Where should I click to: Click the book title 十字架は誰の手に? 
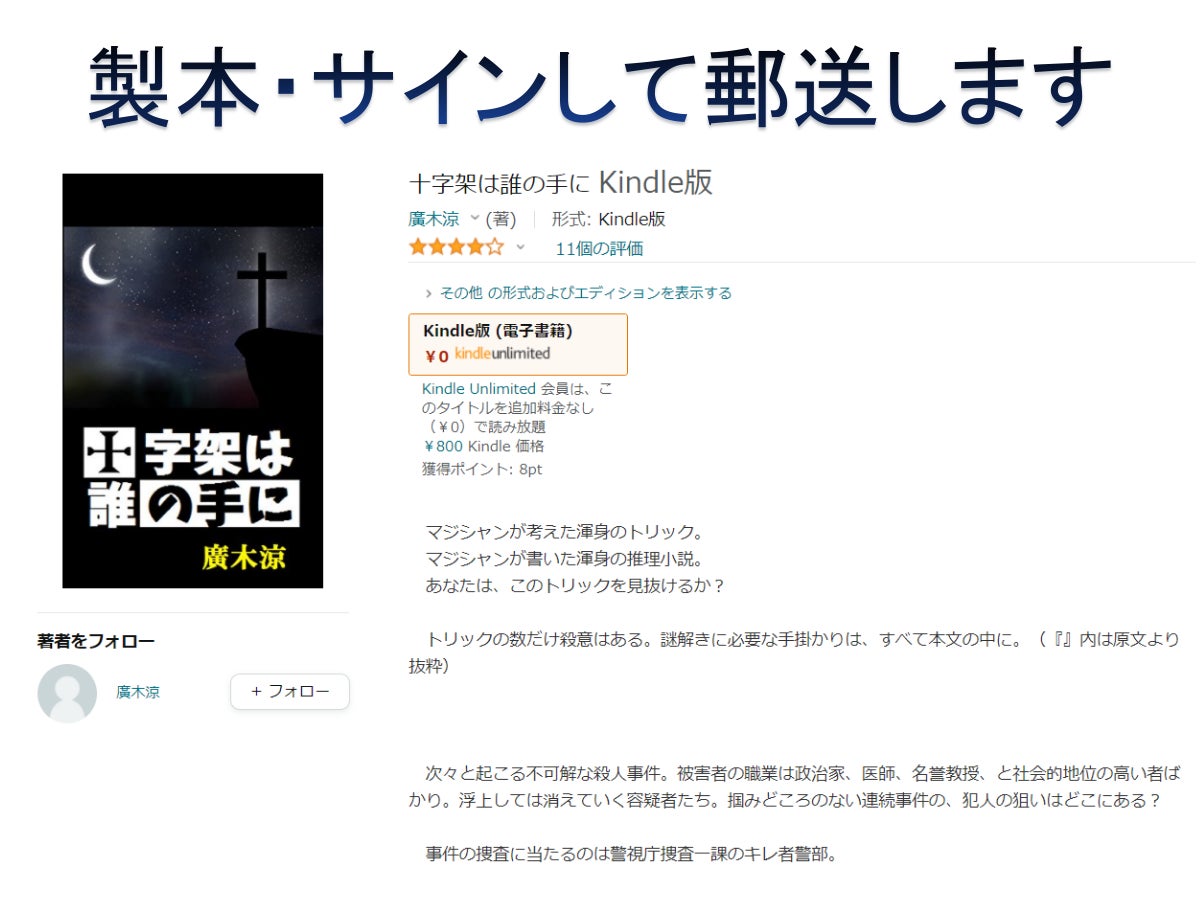pyautogui.click(x=499, y=183)
